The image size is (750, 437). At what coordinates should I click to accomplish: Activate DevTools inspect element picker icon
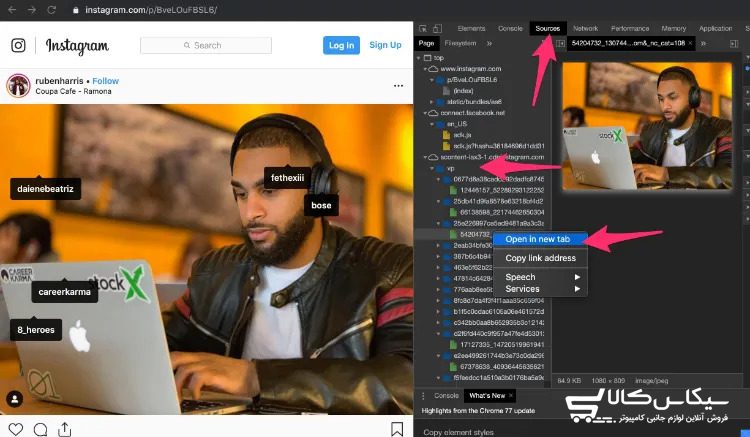click(423, 29)
